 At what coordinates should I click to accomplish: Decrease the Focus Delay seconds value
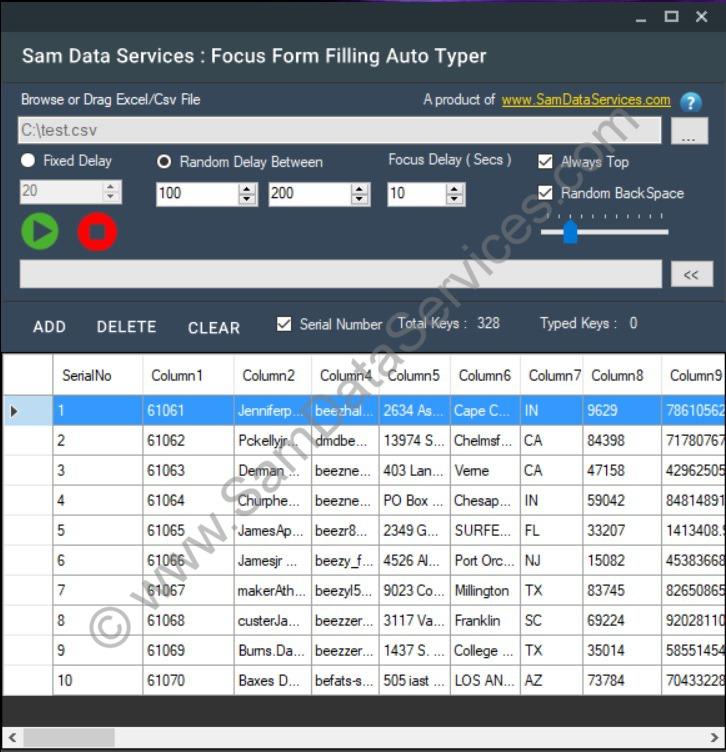pyautogui.click(x=455, y=200)
